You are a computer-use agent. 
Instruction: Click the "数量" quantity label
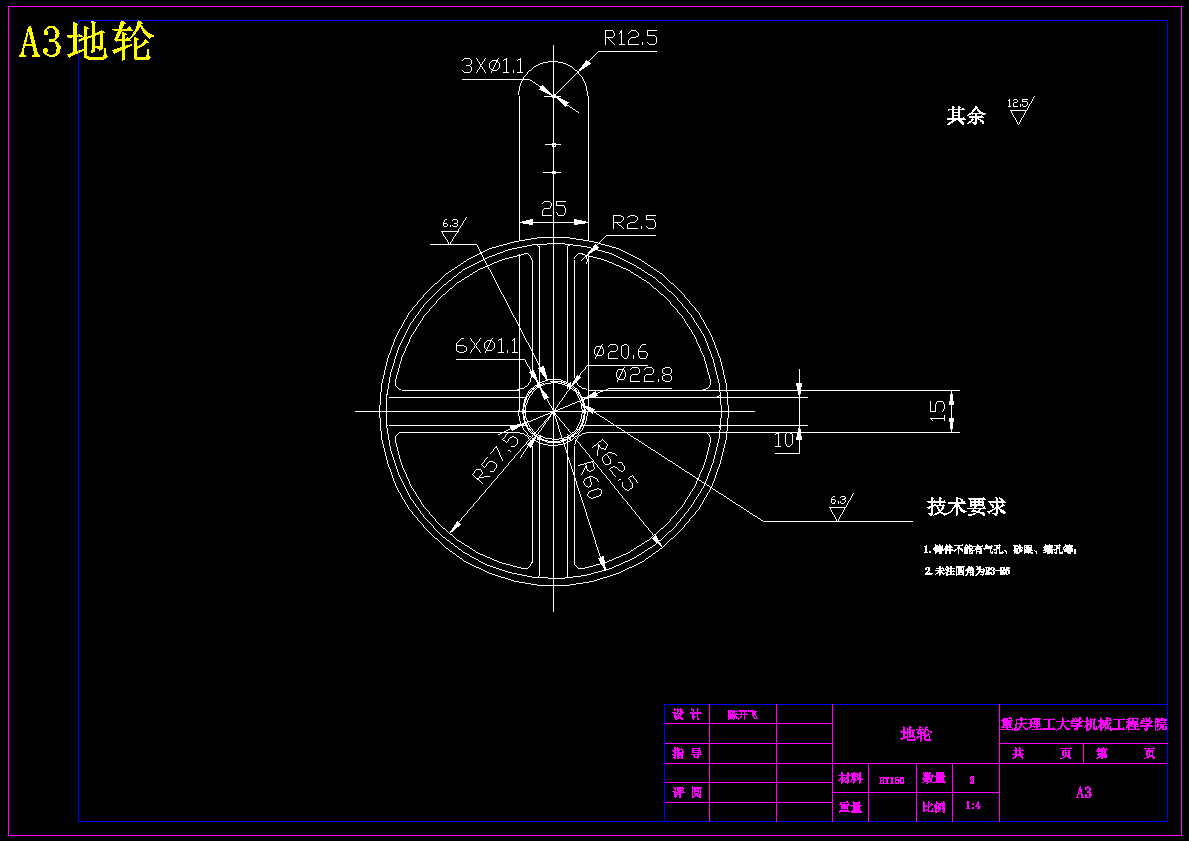tap(933, 778)
